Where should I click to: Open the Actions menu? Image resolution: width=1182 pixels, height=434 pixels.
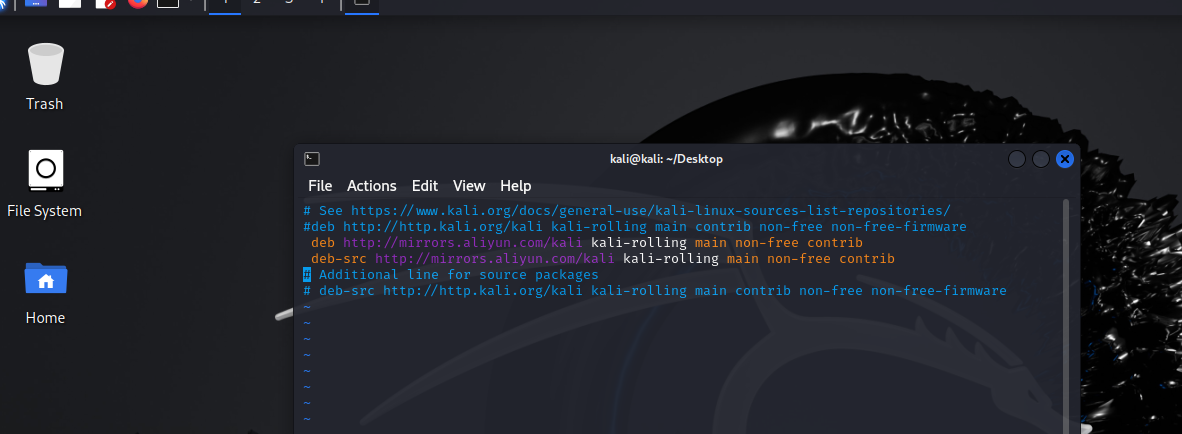tap(371, 186)
